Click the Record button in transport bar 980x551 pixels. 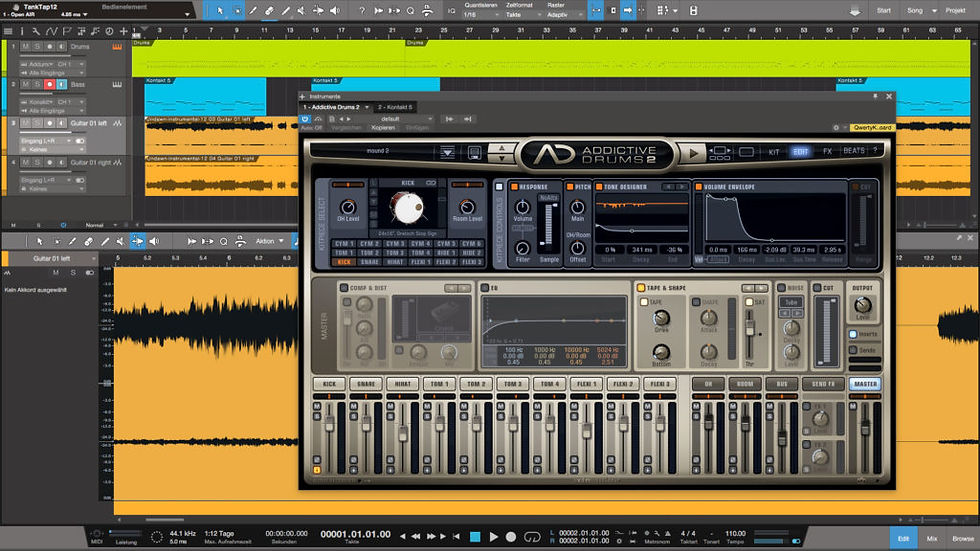[x=511, y=536]
